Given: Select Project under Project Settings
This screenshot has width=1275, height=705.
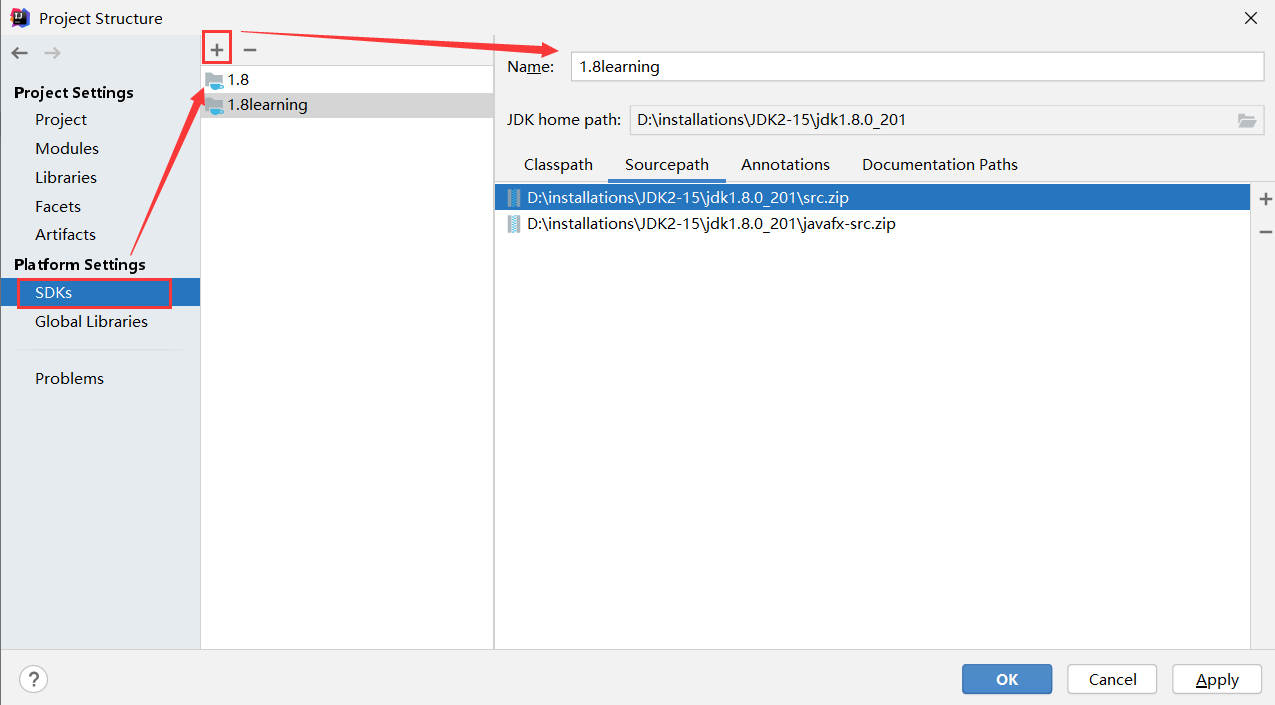Looking at the screenshot, I should (x=61, y=119).
